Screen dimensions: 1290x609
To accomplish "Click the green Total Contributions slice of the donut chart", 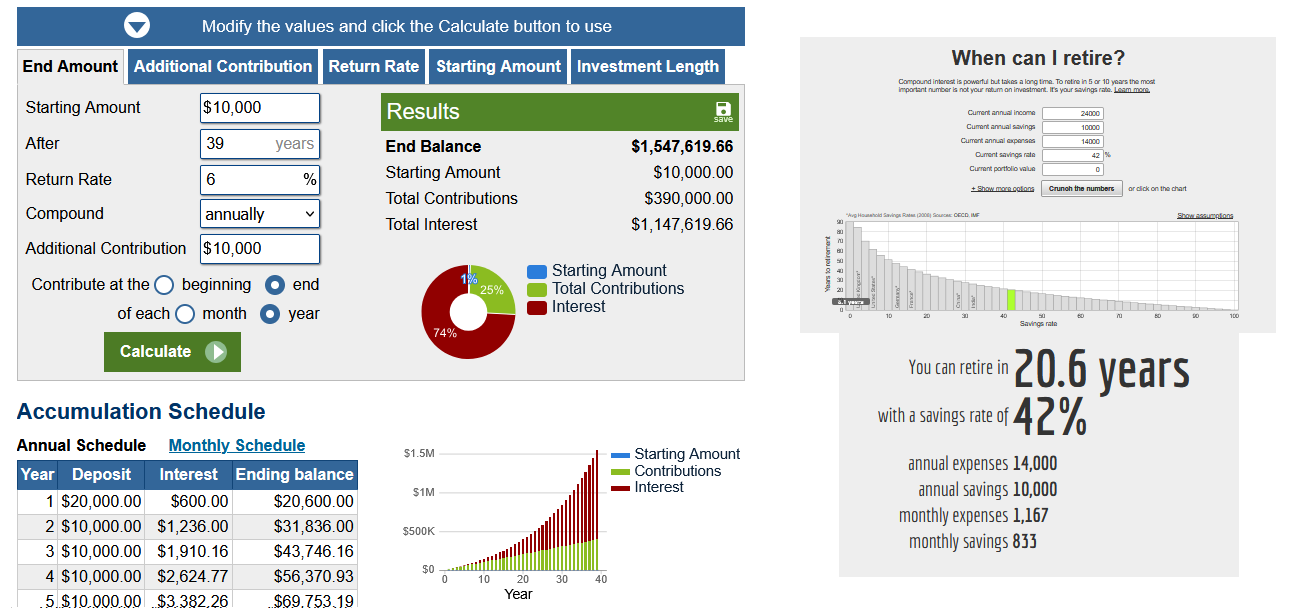I will [x=496, y=288].
